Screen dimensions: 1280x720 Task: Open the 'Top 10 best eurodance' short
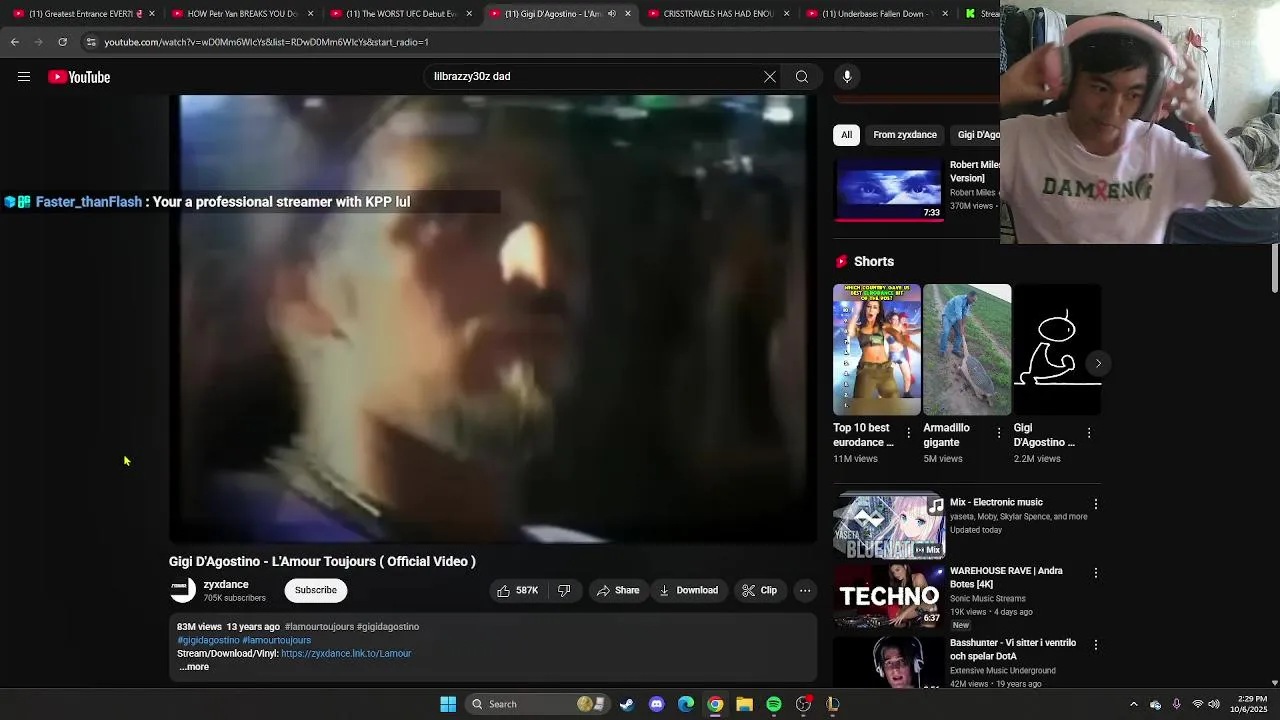tap(877, 349)
